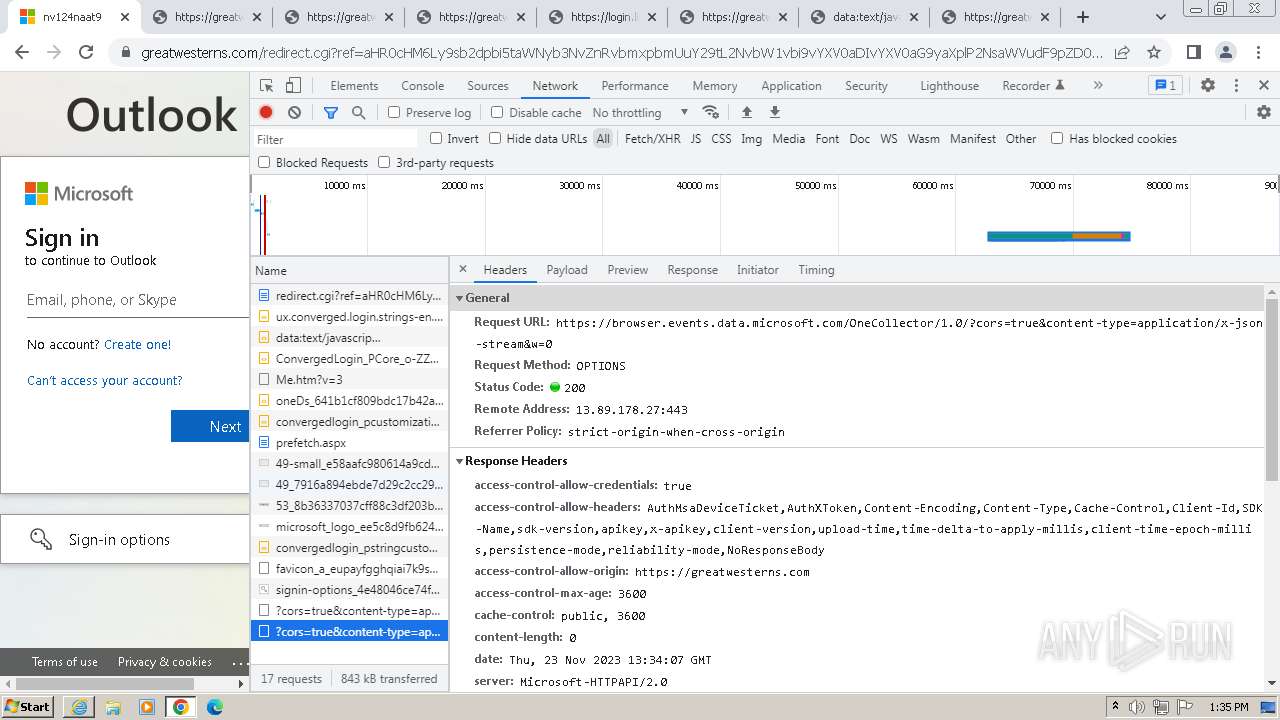Close the request details pane
The height and width of the screenshot is (720, 1280).
[463, 269]
